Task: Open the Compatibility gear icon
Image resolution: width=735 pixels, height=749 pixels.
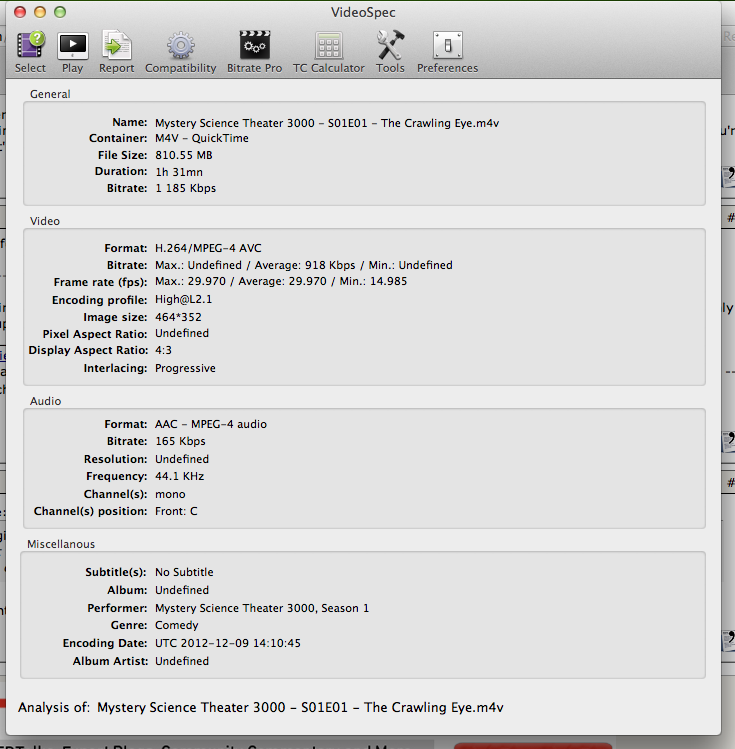Action: (x=181, y=46)
